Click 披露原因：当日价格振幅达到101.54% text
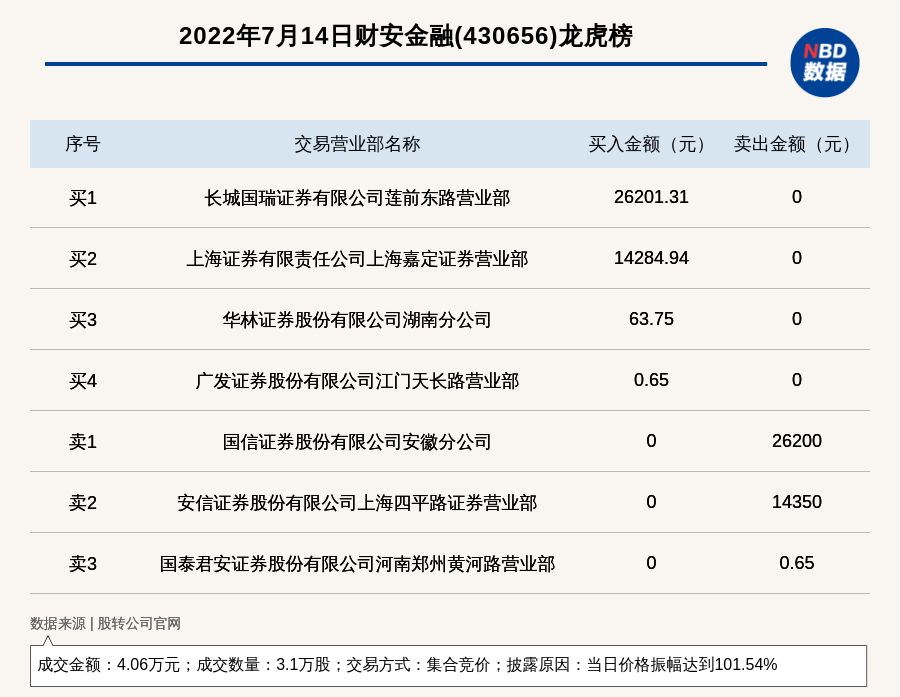Viewport: 900px width, 697px height. coord(642,665)
